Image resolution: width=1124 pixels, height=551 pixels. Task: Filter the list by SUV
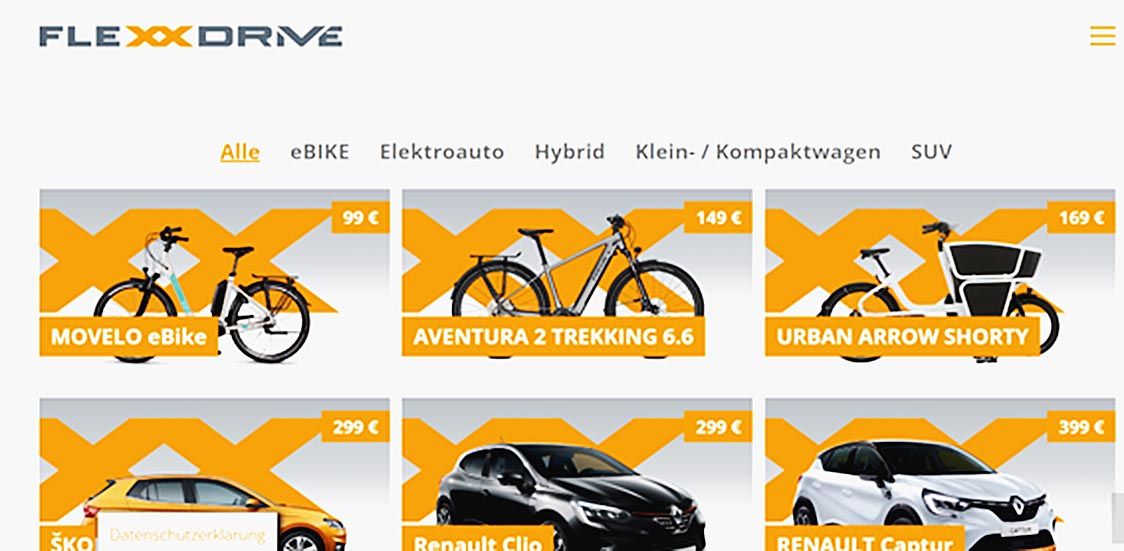coord(931,152)
